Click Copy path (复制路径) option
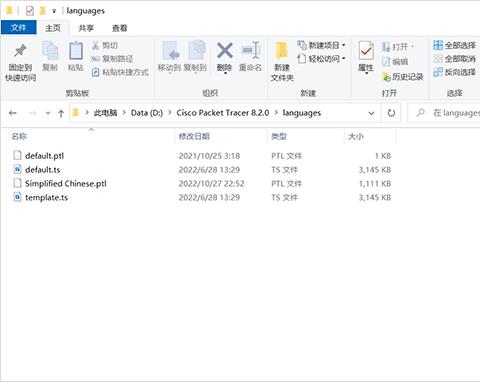The image size is (480, 382). coord(112,59)
